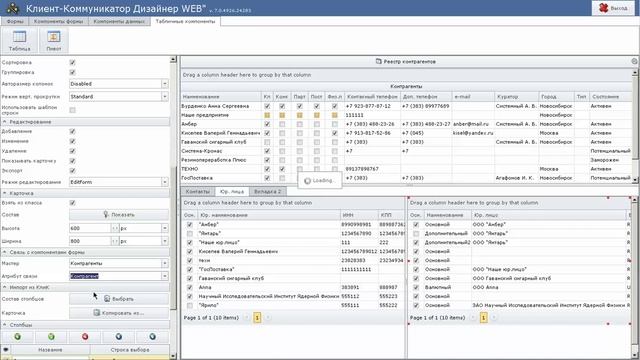Screen dimensions: 640x360
Task: Click the Ширина spinner control
Action: (x=115, y=241)
